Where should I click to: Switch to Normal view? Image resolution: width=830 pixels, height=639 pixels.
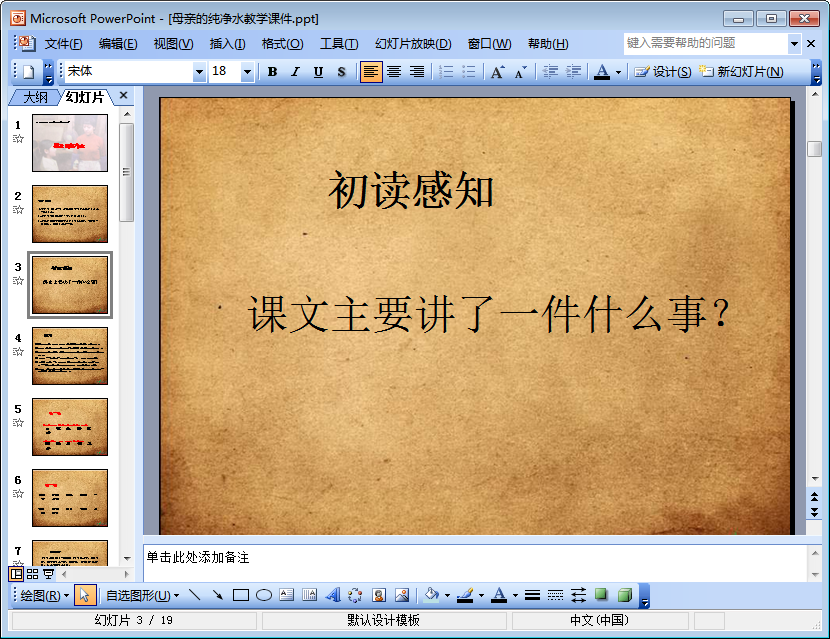pos(16,574)
